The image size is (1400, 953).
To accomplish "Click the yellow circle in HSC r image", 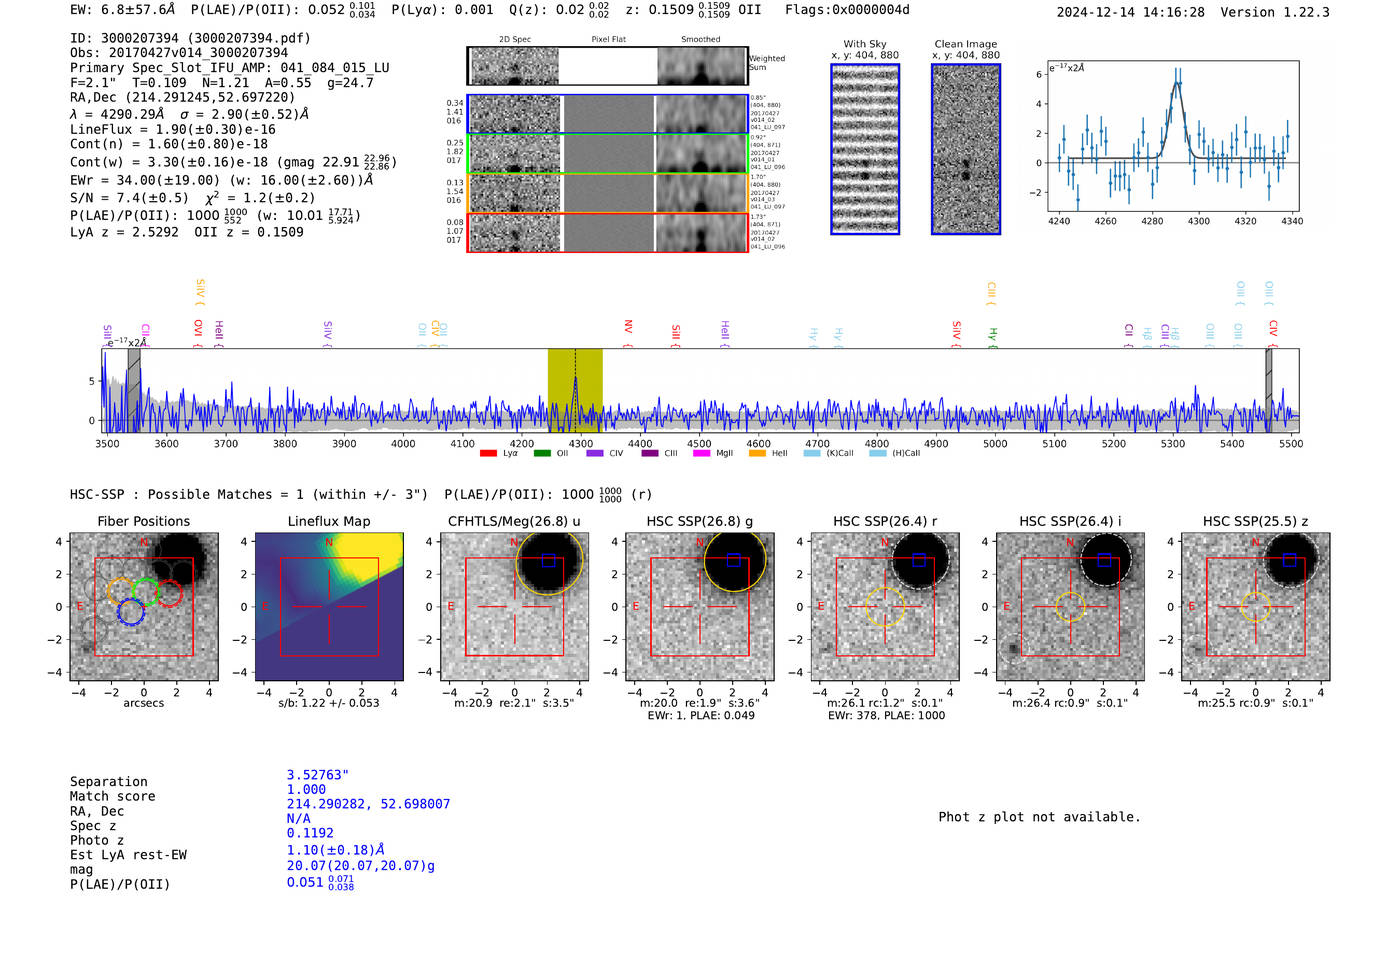I will coord(885,607).
